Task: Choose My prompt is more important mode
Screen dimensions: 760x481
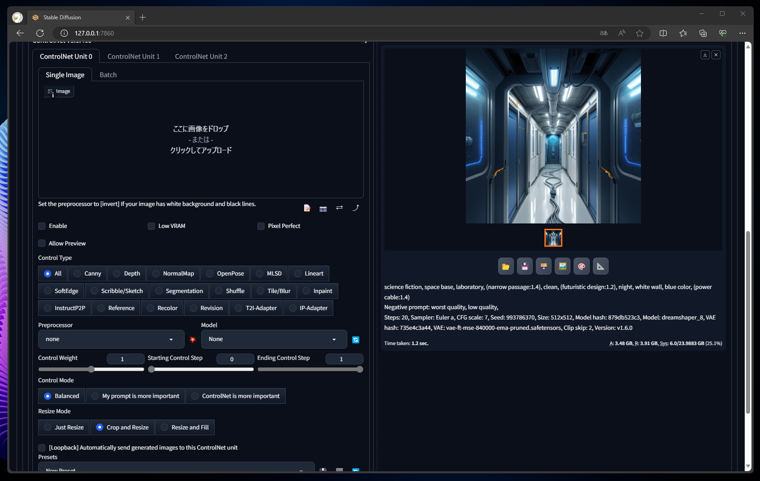Action: (136, 396)
